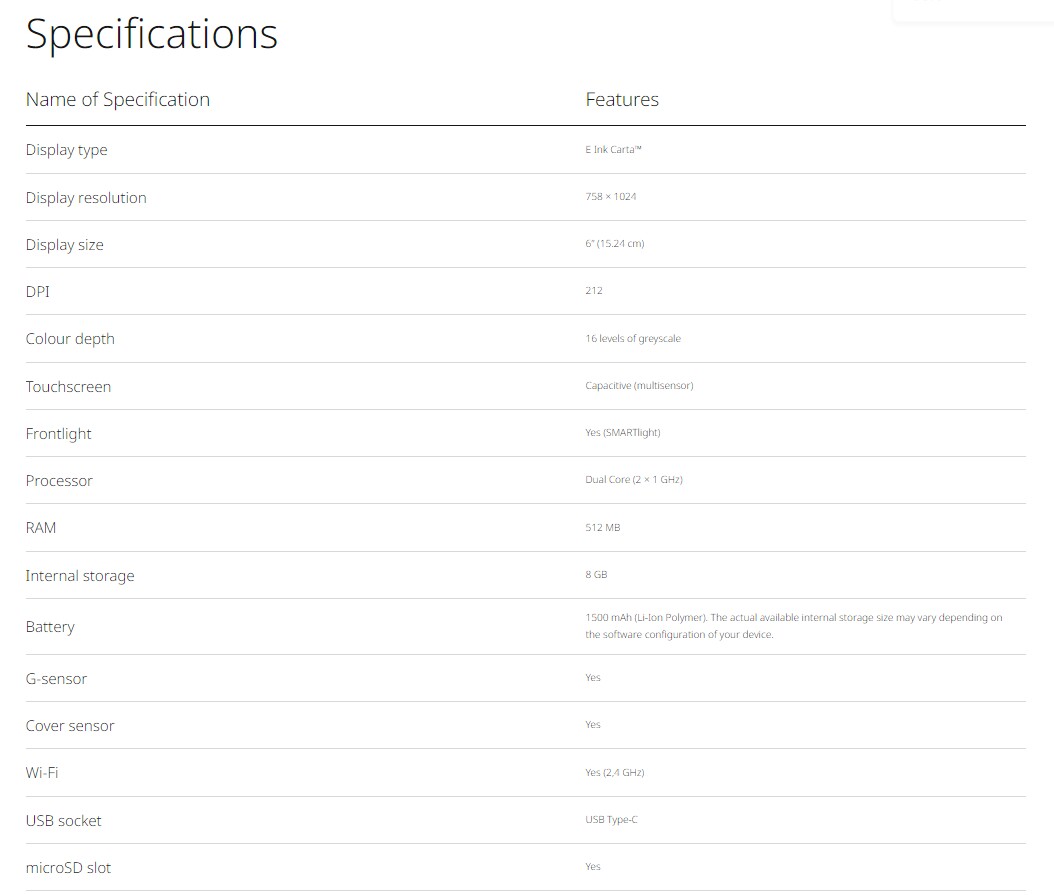Screen dimensions: 1054x895
Task: Click the "Features" column header
Action: pos(622,99)
